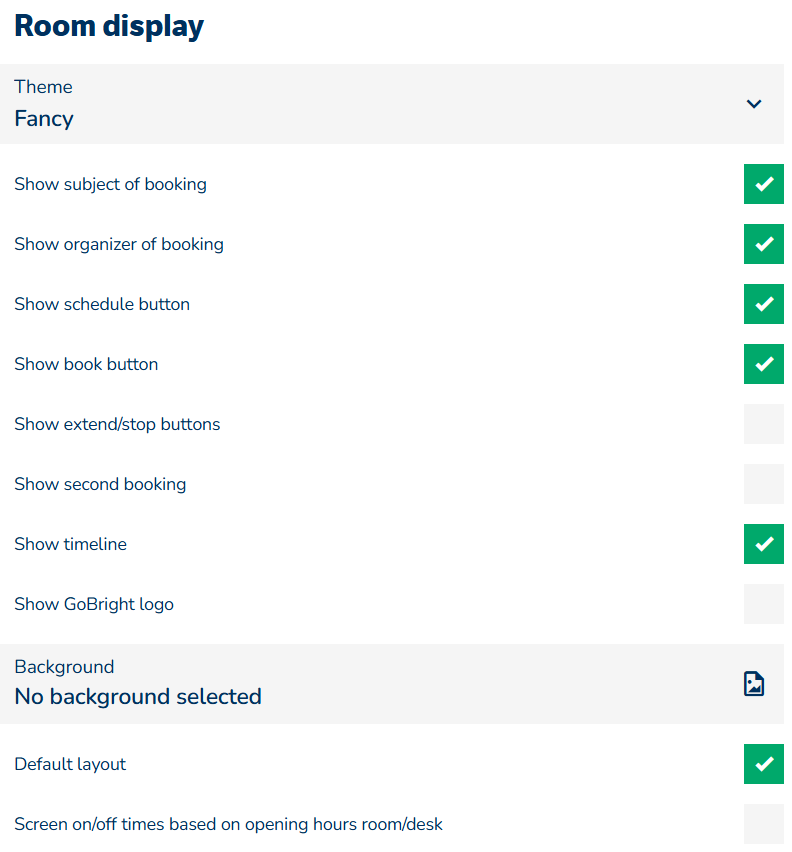The image size is (792, 852).
Task: Open the Fancy theme selector
Action: [x=44, y=119]
